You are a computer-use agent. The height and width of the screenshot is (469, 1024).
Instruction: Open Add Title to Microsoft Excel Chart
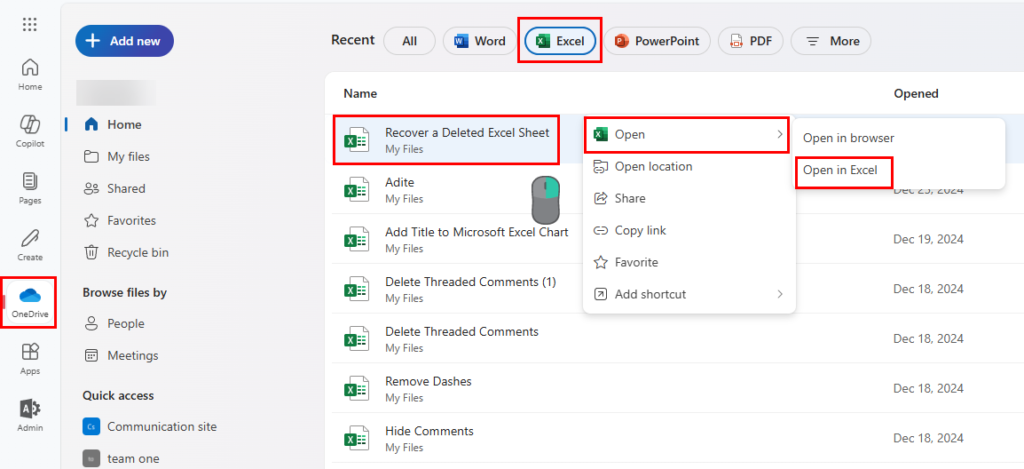pos(477,232)
